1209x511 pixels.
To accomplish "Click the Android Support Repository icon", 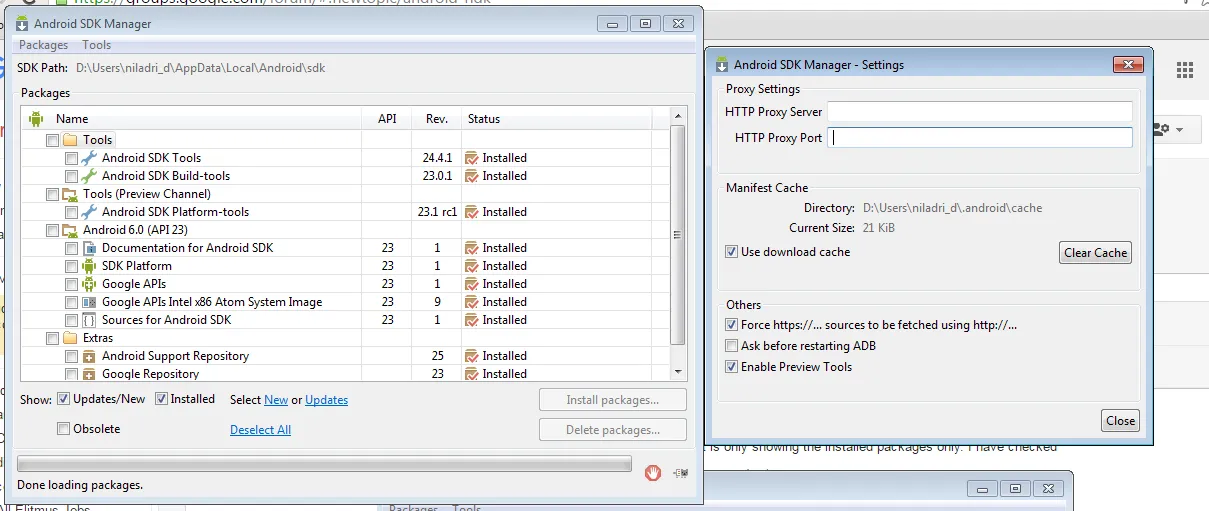I will 89,356.
